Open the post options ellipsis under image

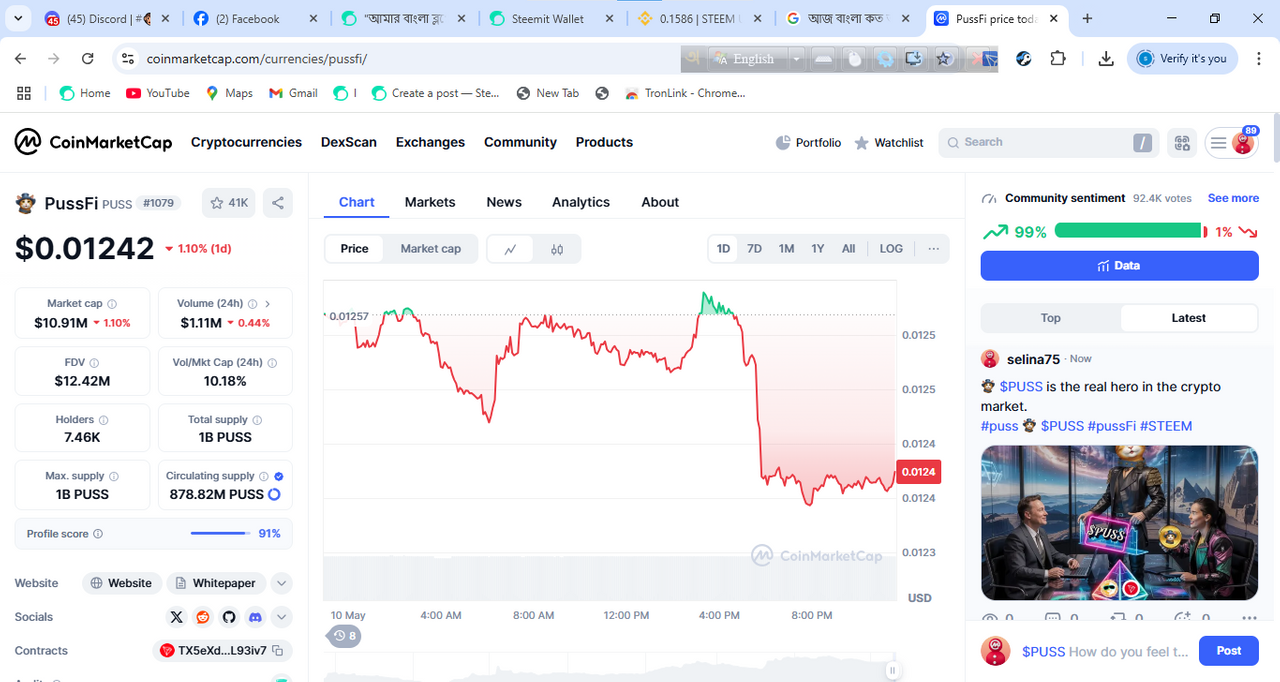[1248, 619]
